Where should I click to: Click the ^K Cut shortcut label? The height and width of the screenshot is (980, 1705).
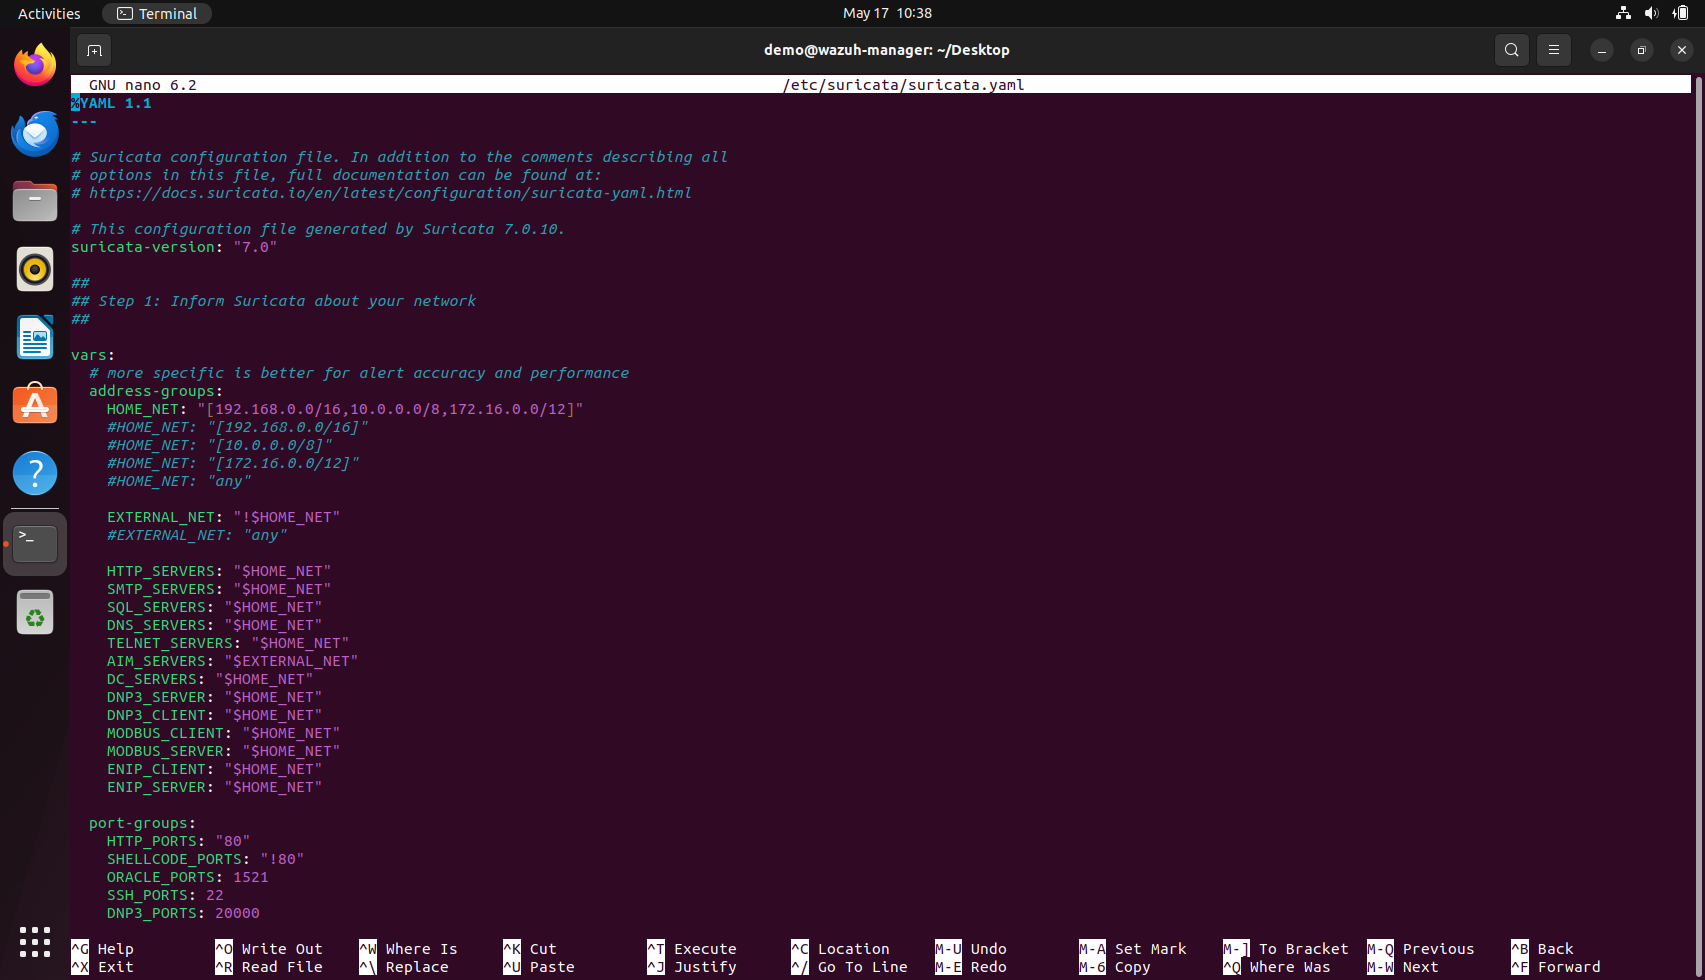[530, 949]
